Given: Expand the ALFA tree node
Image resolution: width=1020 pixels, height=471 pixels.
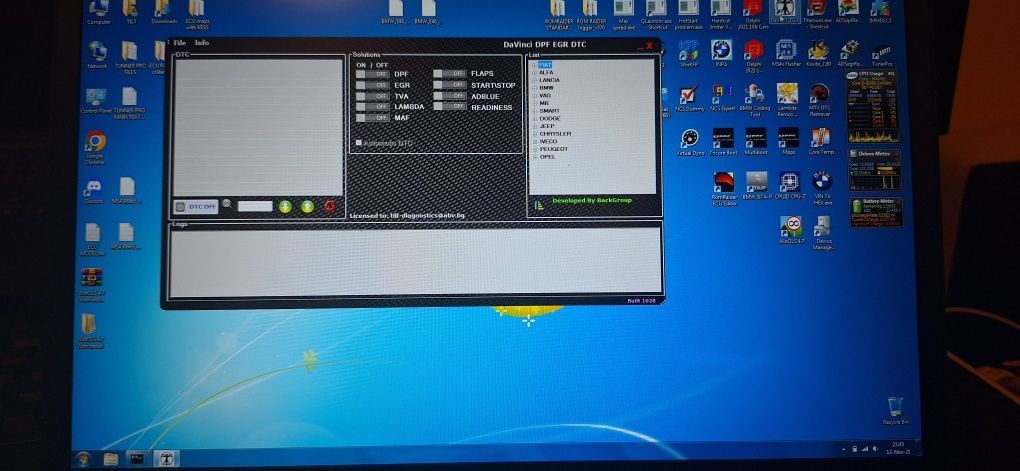Looking at the screenshot, I should pyautogui.click(x=535, y=72).
